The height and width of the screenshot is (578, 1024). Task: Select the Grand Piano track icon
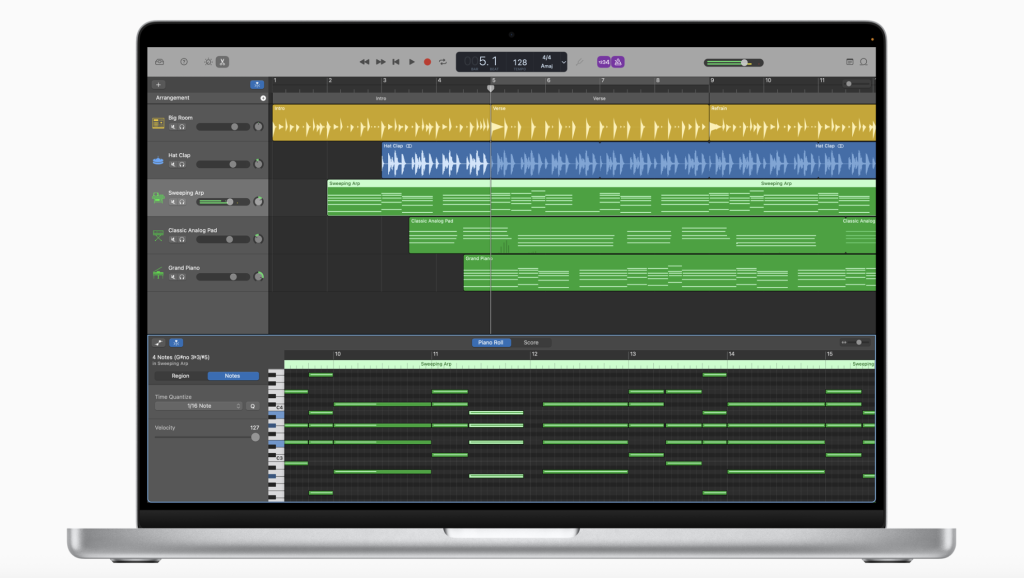tap(157, 274)
